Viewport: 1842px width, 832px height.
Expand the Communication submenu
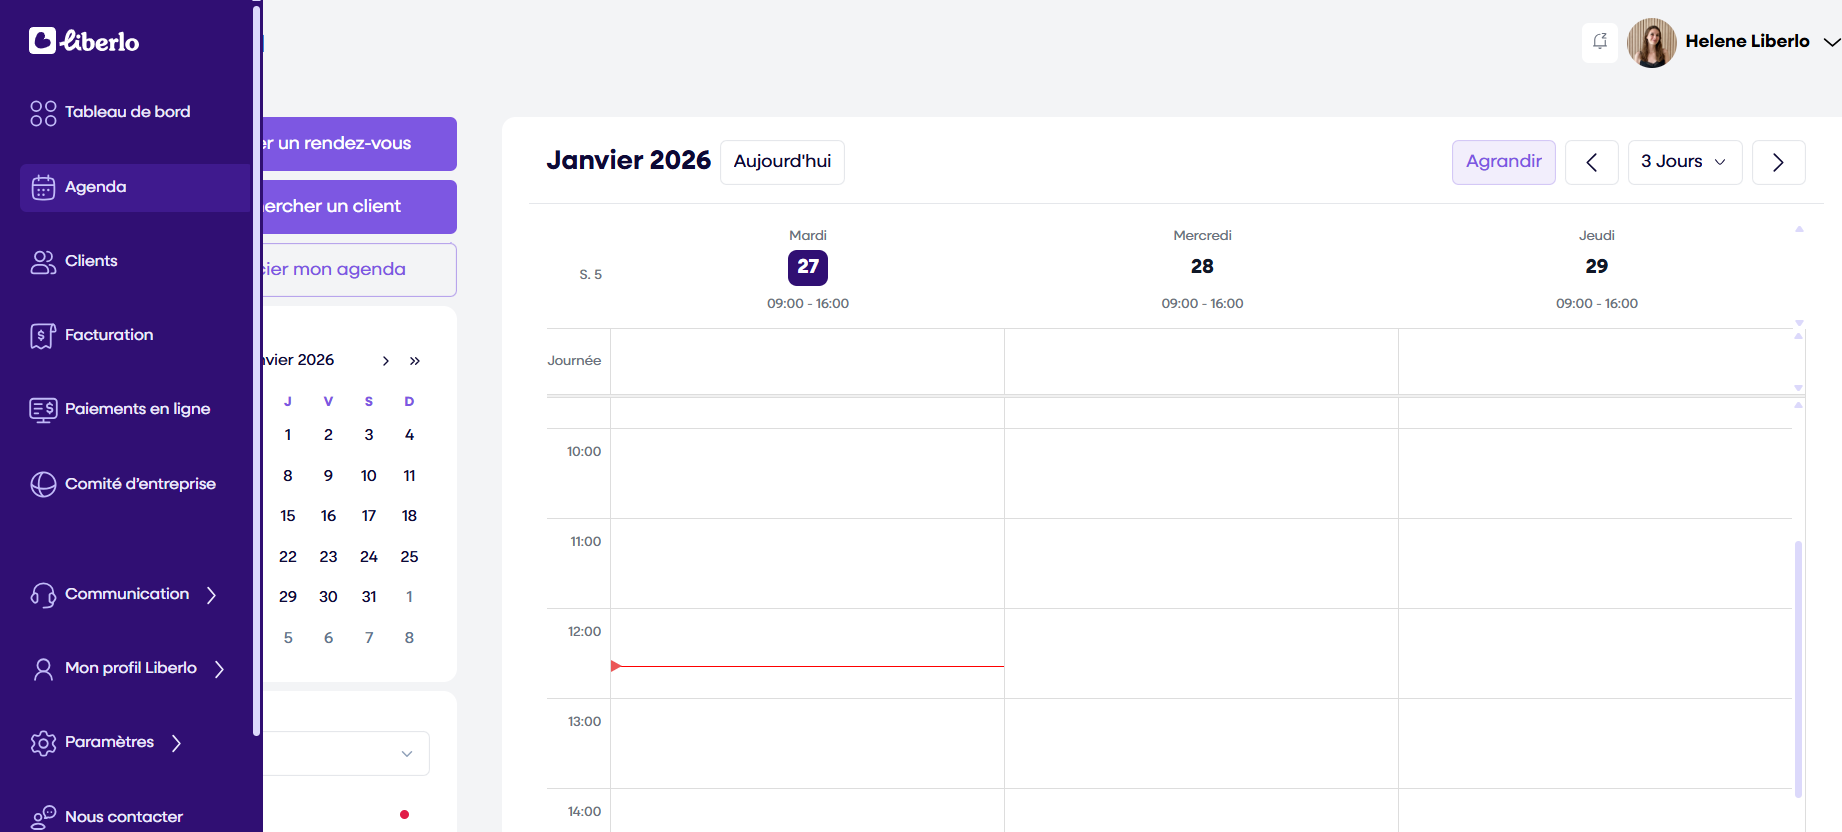pos(211,595)
